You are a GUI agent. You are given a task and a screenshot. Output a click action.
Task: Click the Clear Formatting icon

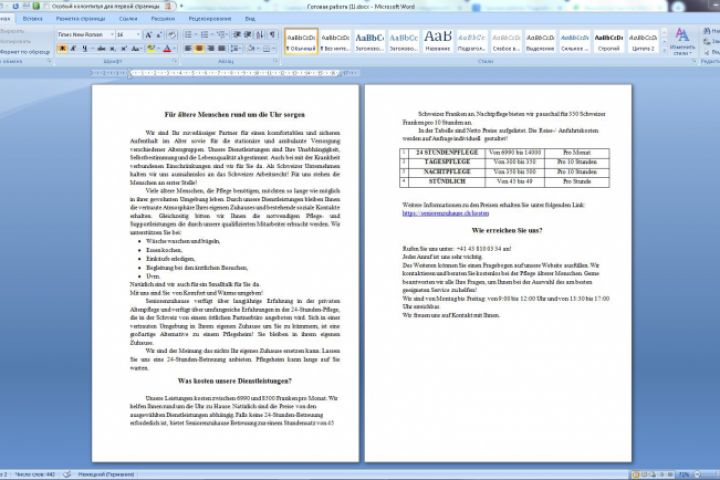[x=172, y=35]
